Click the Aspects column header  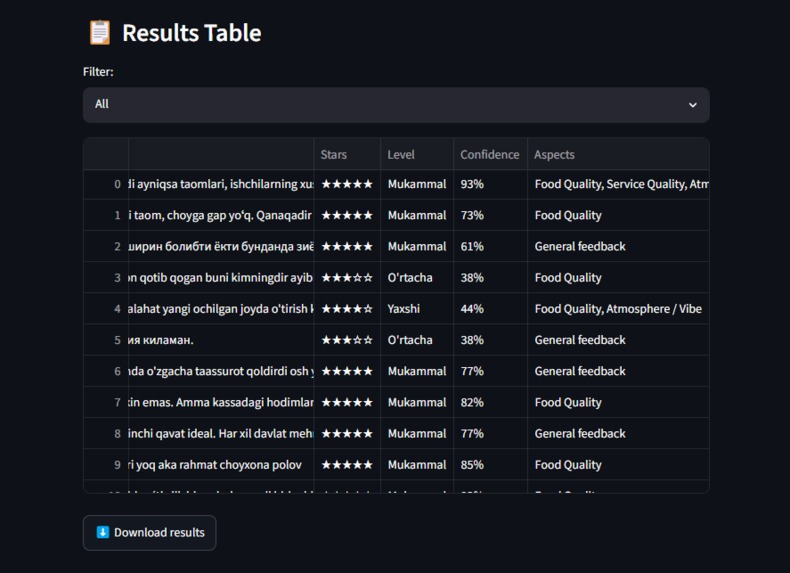[x=618, y=155]
